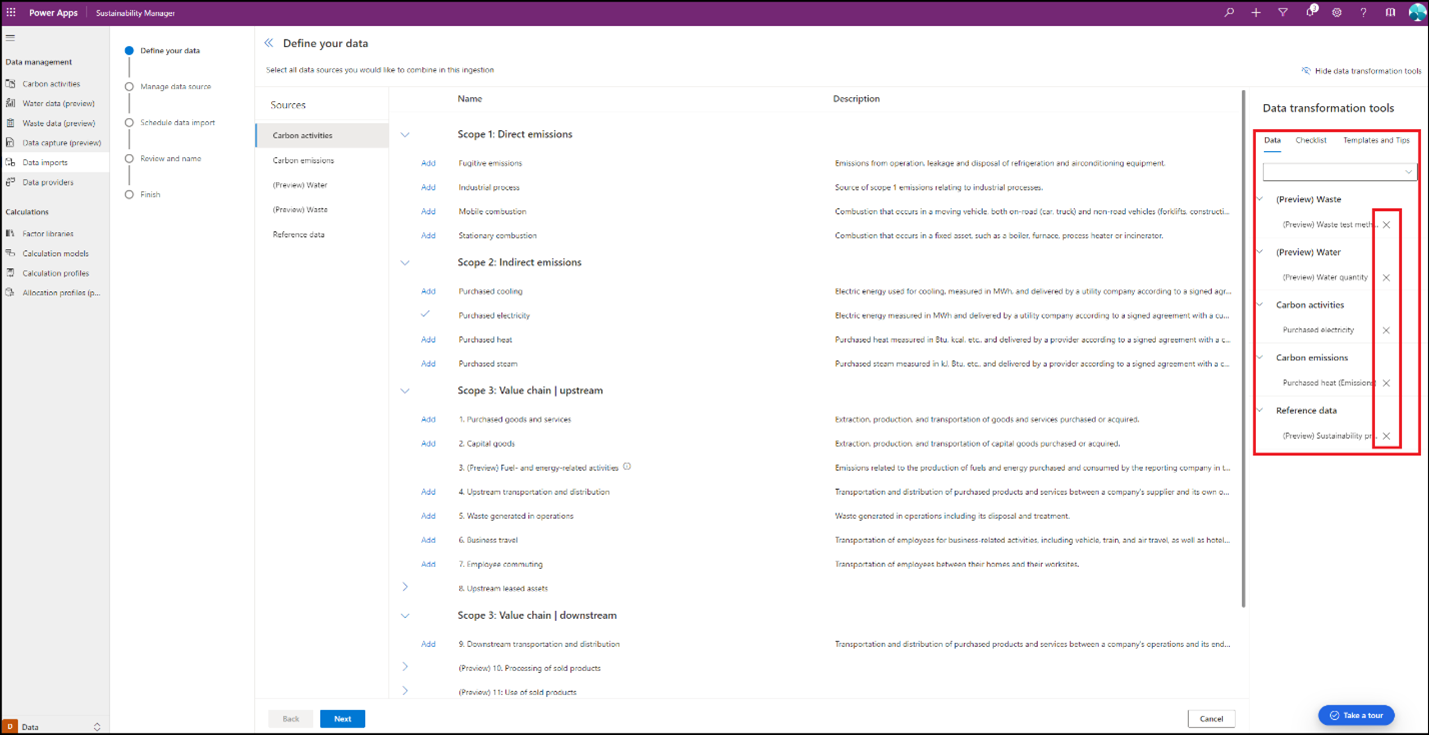Screen dimensions: 1429x735
Task: Open Calculation profiles in the navigation
Action: (55, 273)
